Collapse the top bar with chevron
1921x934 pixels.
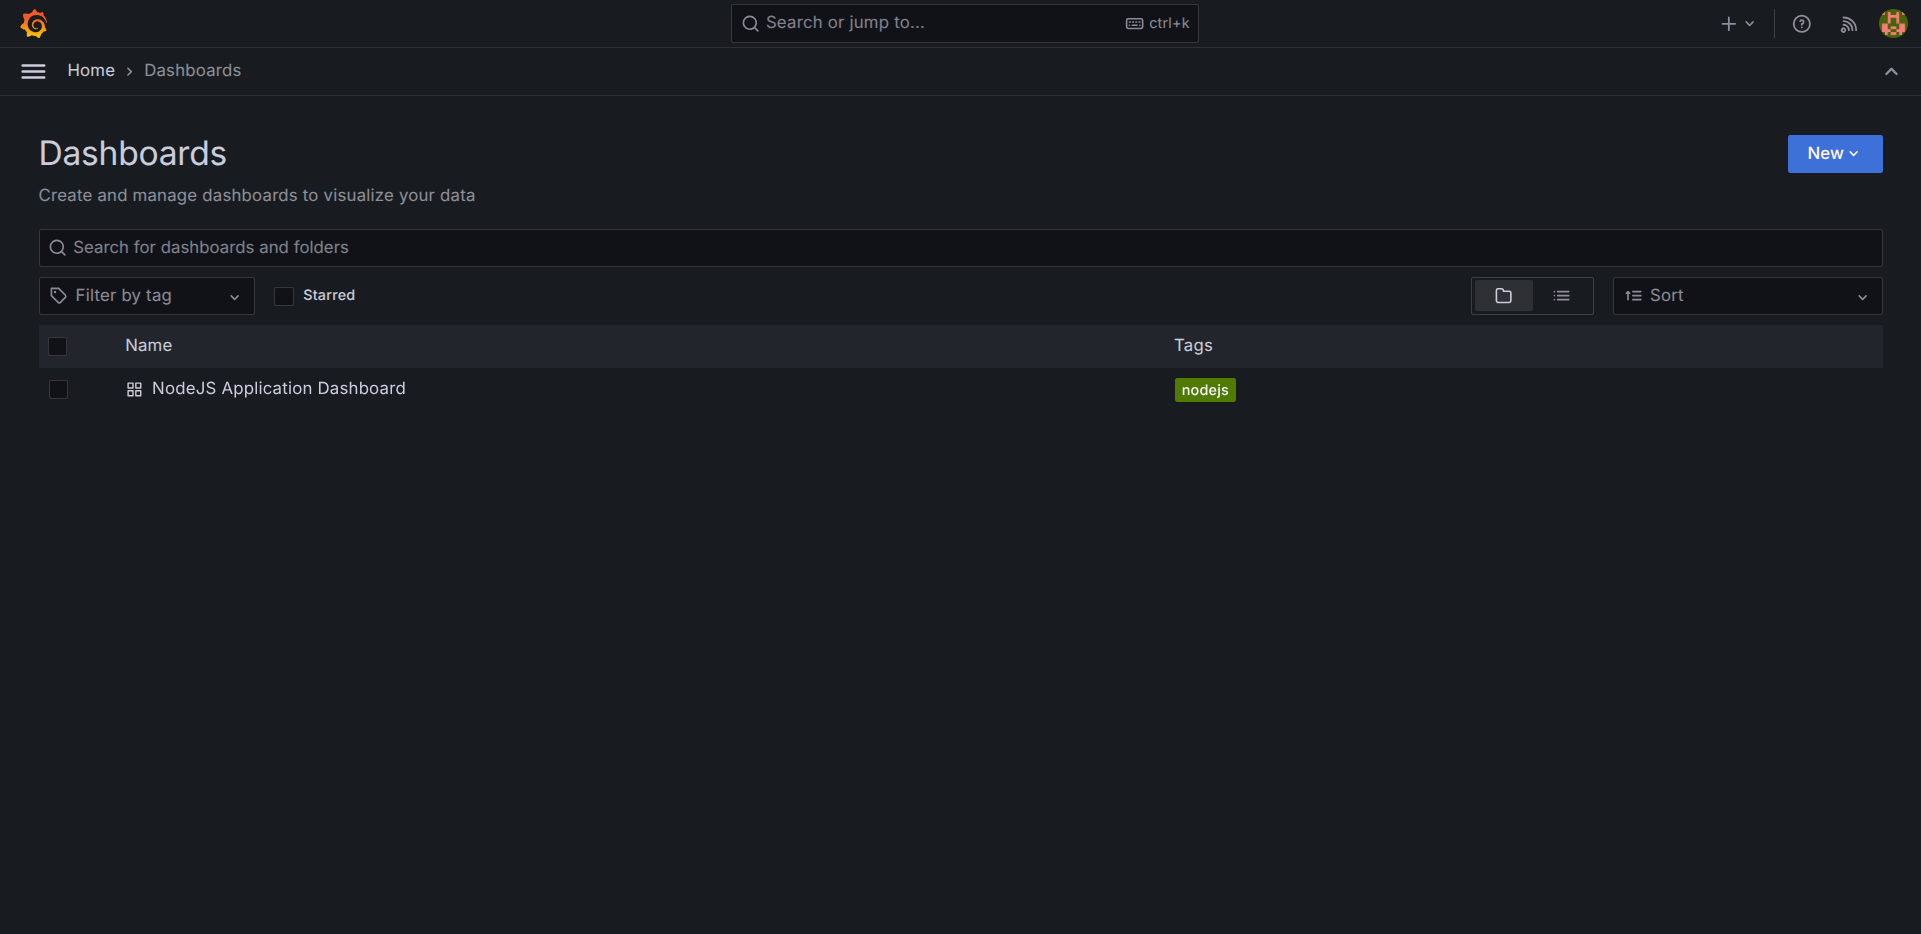click(x=1890, y=72)
